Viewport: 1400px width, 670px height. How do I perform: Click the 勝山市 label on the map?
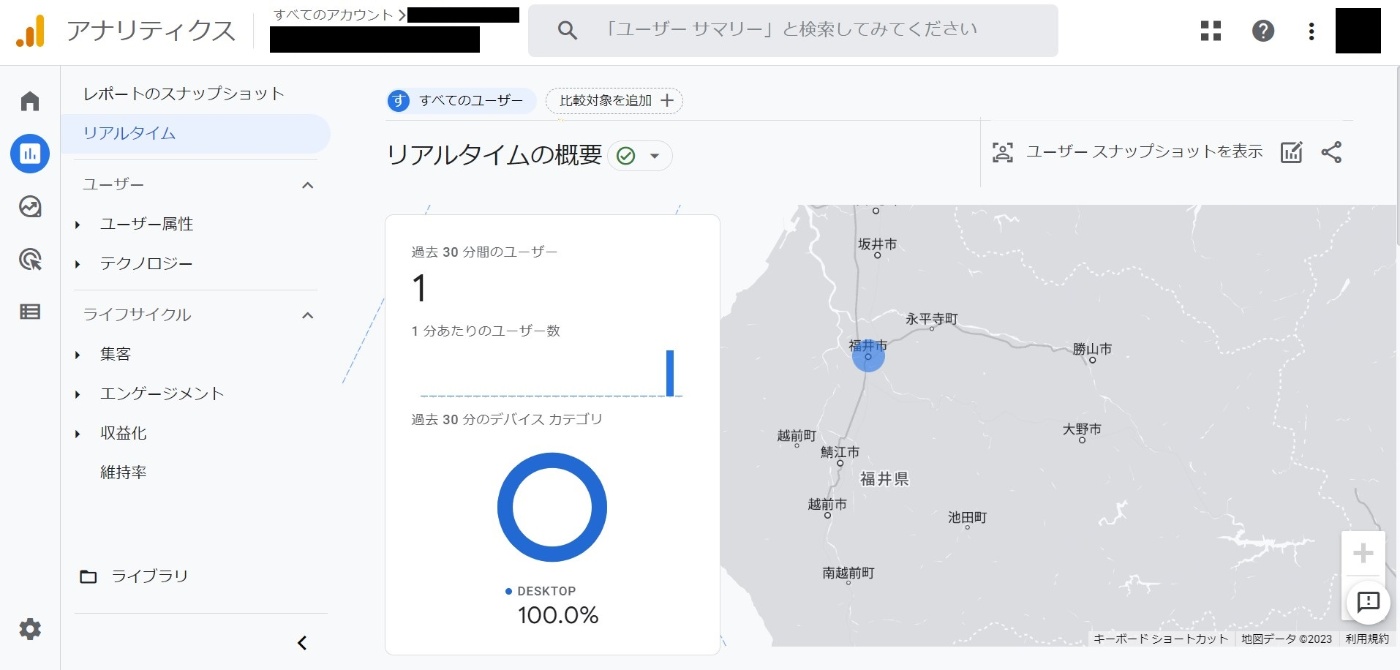click(x=1092, y=348)
